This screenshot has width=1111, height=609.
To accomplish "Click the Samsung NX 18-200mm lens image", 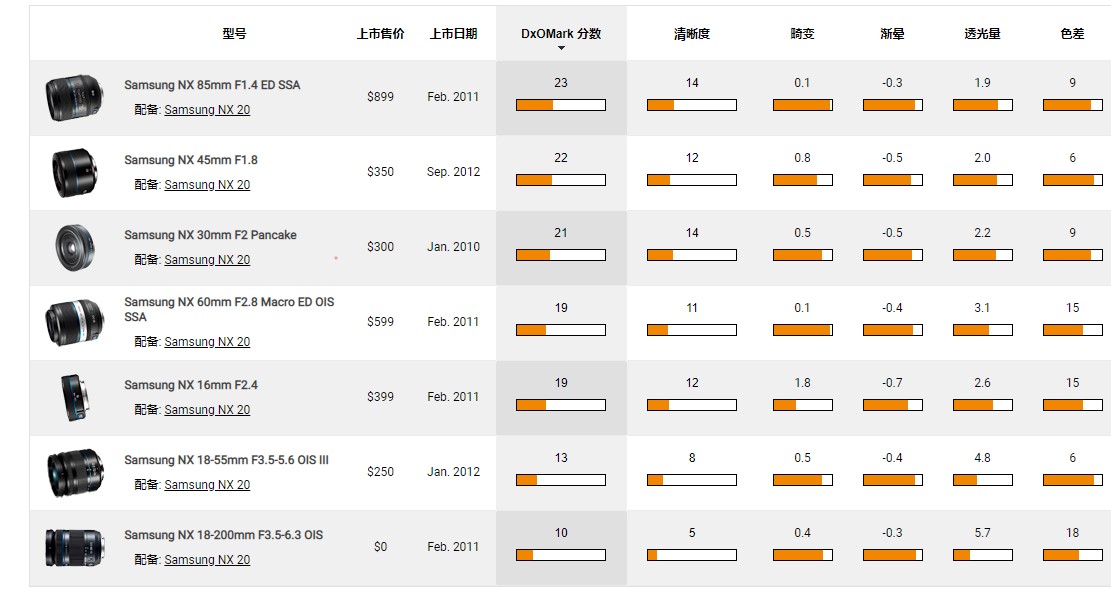I will click(x=74, y=547).
